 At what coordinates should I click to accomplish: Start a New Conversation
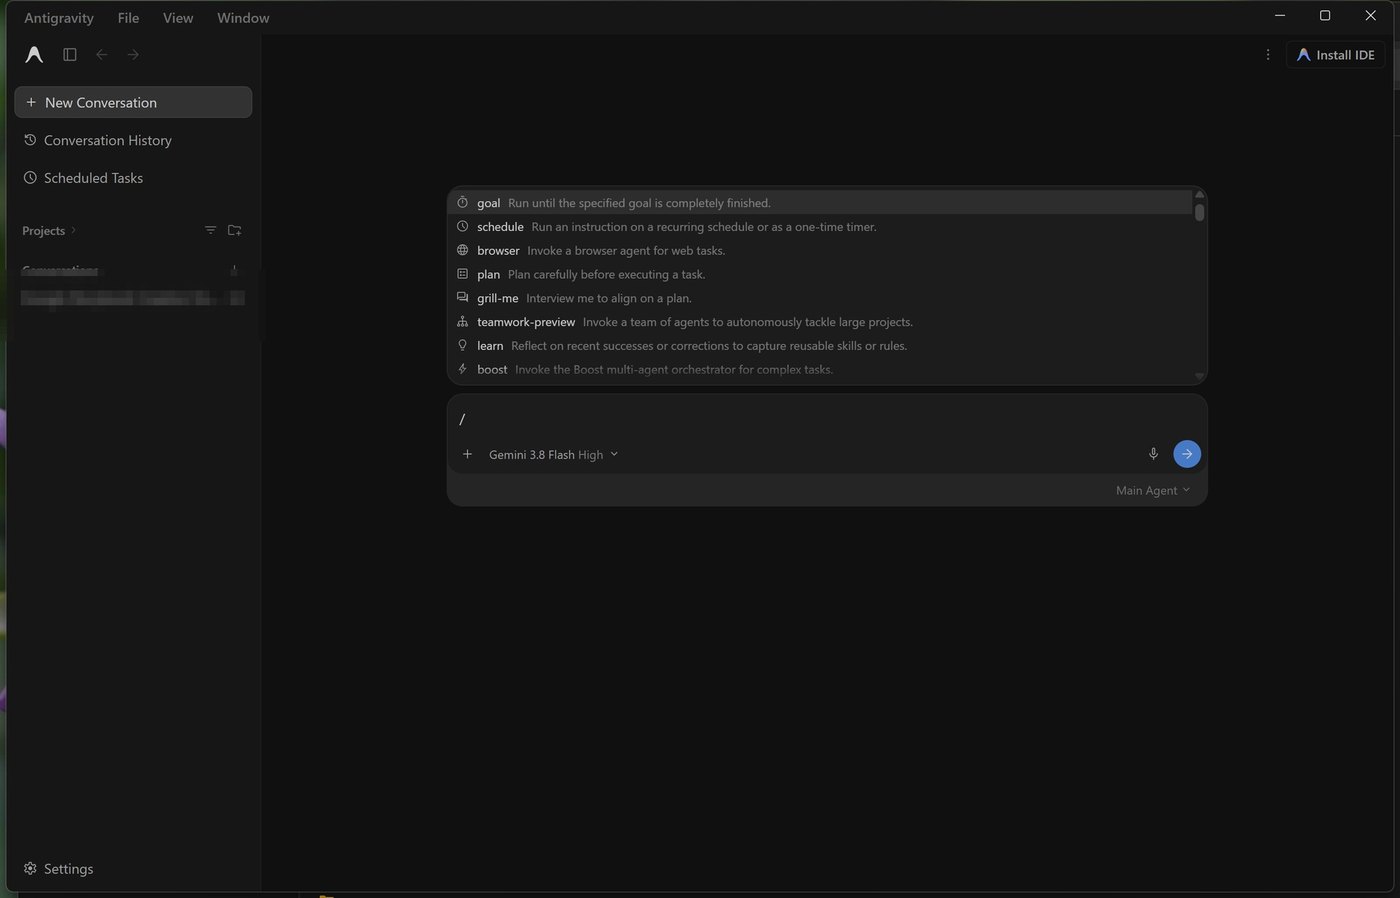pos(133,102)
